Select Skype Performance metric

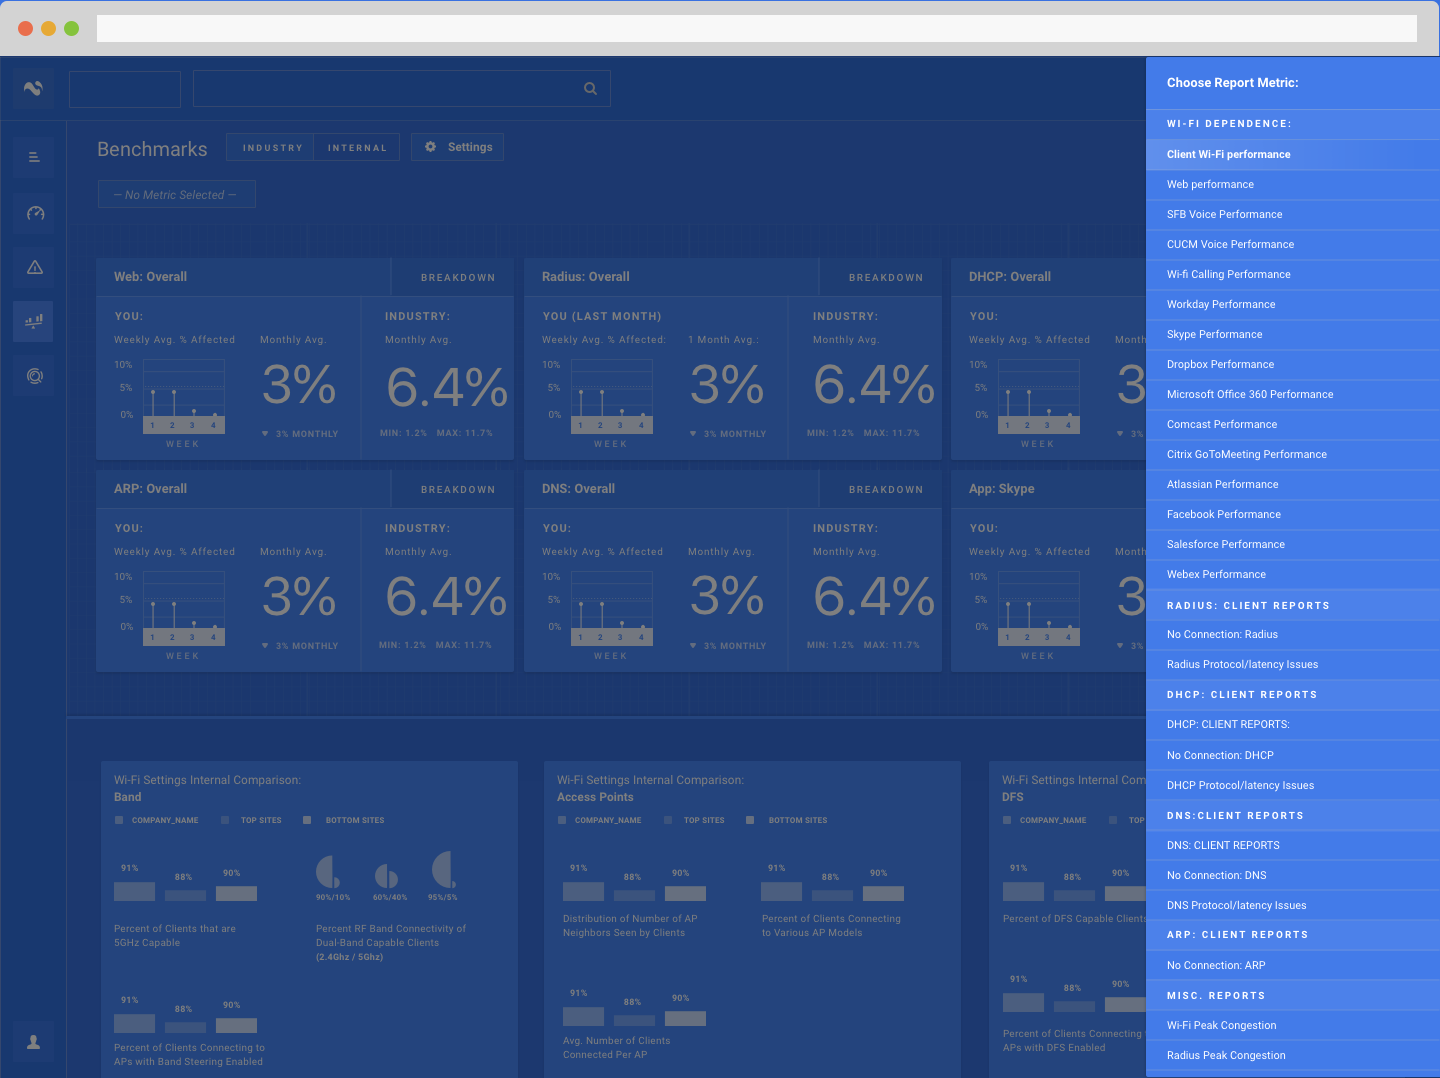click(1293, 334)
